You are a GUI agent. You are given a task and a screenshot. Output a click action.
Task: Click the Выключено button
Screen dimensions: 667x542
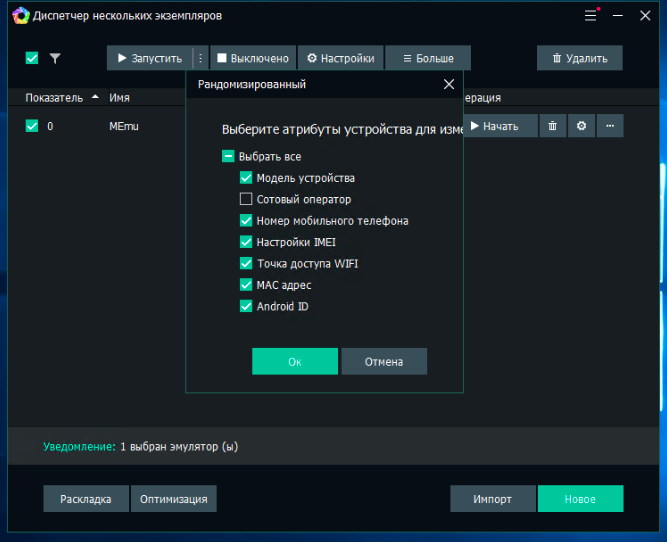(253, 58)
